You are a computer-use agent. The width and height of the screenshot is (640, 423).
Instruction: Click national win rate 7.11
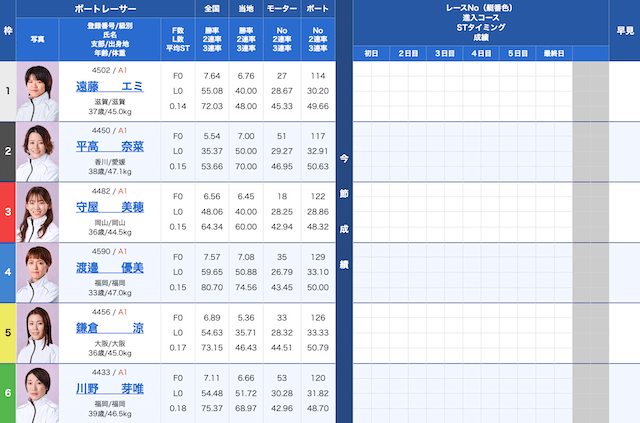tap(212, 378)
